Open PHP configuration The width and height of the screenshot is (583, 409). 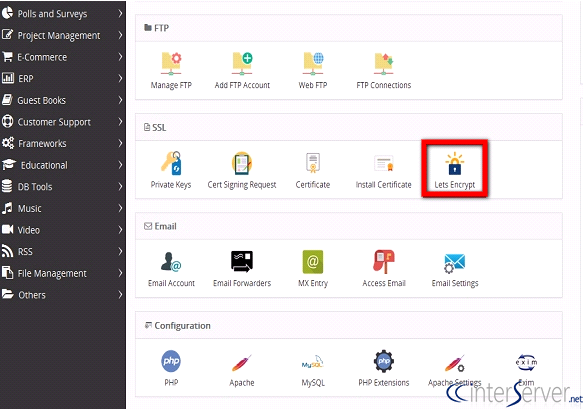(x=171, y=361)
